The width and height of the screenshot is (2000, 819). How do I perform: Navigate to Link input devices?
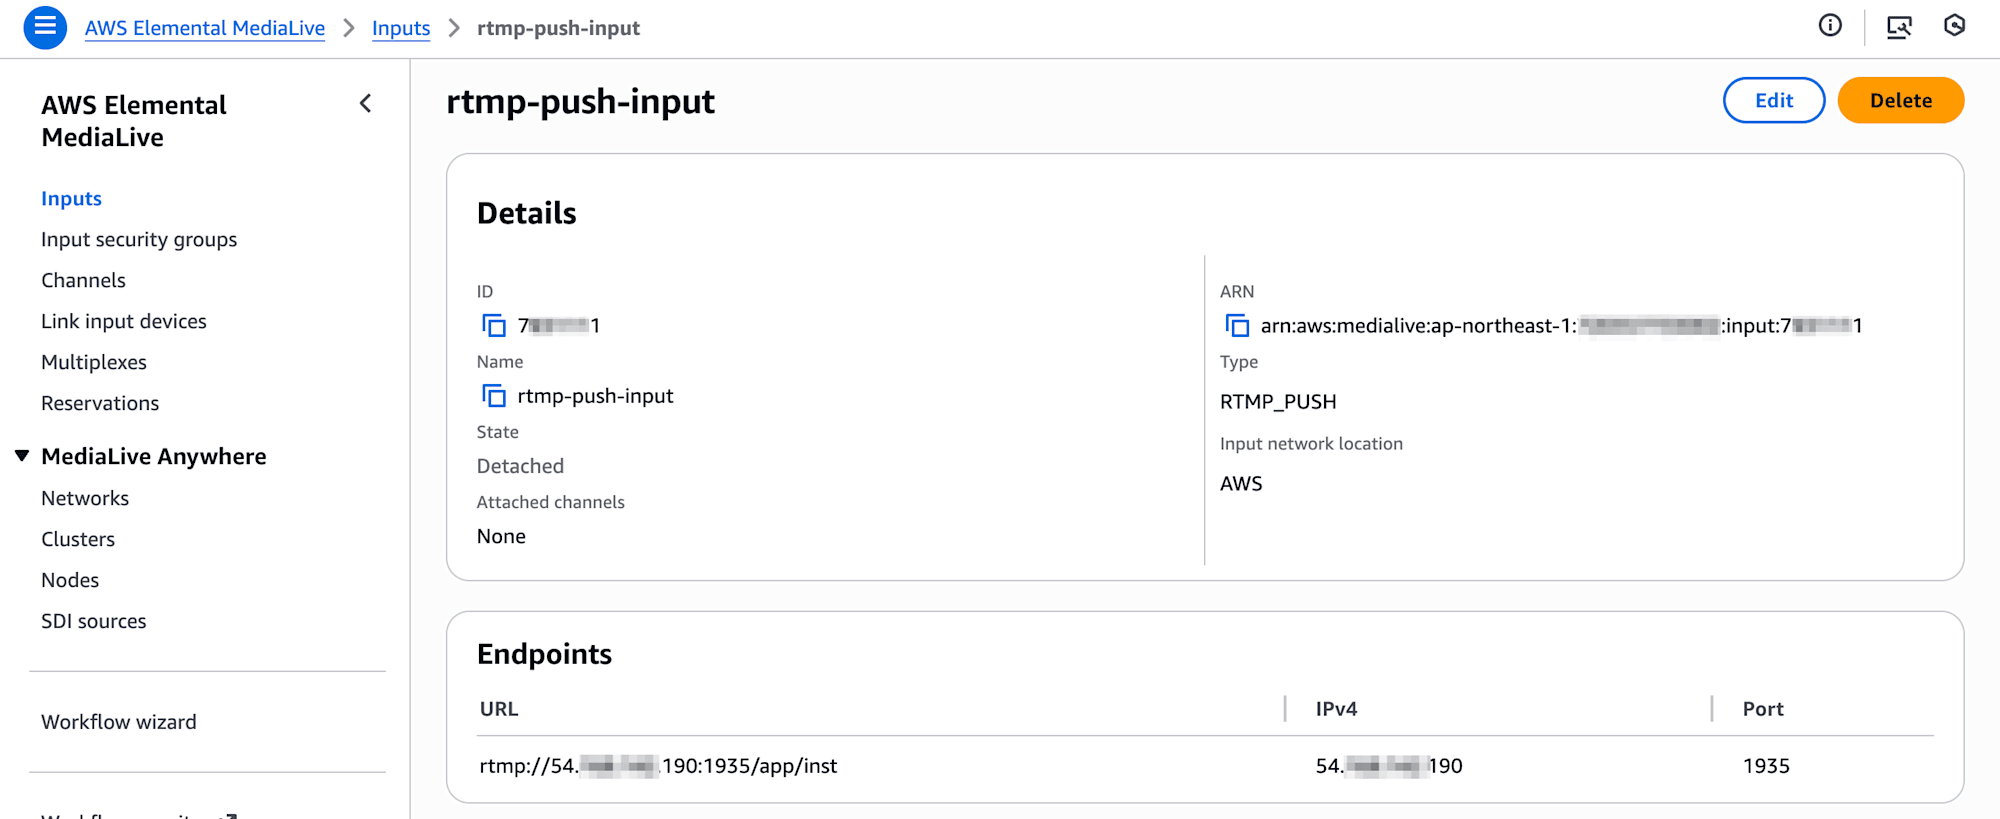click(124, 322)
